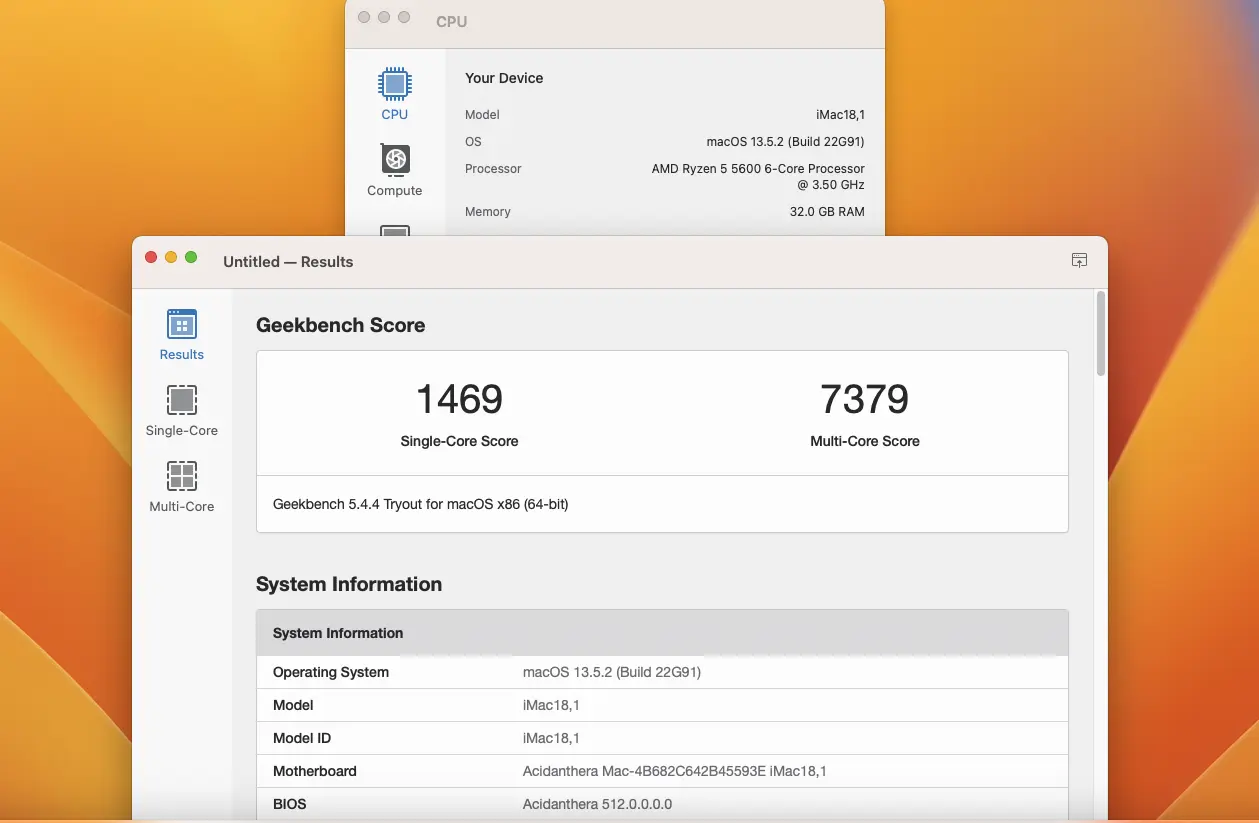Click the Memory label in CPU window

click(x=488, y=212)
